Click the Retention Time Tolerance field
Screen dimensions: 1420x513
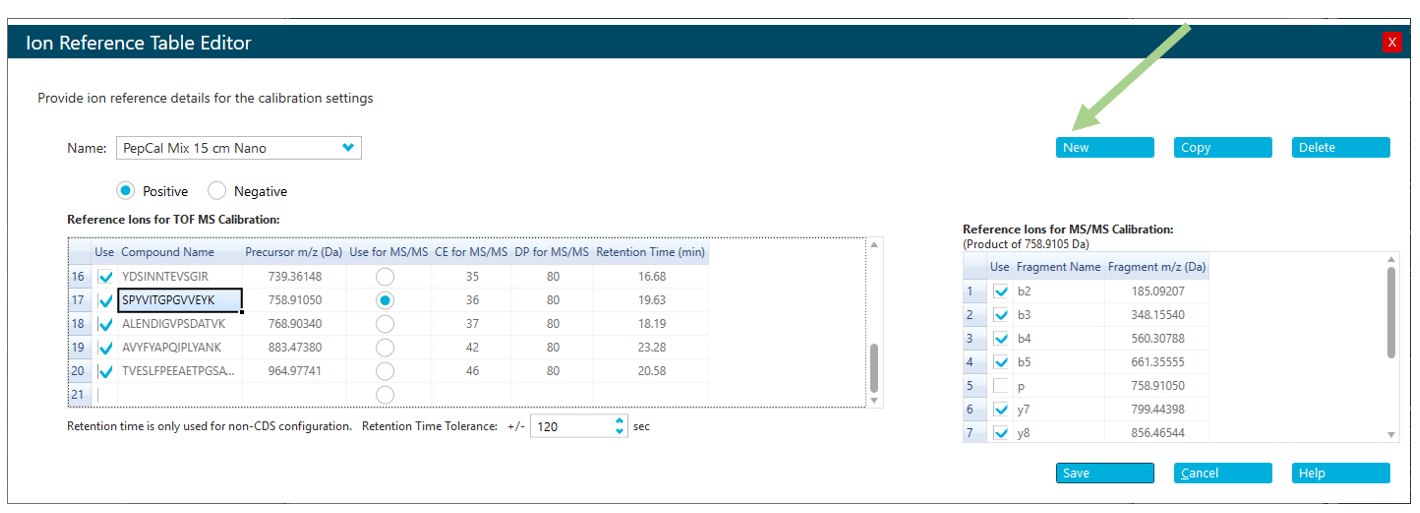point(570,427)
